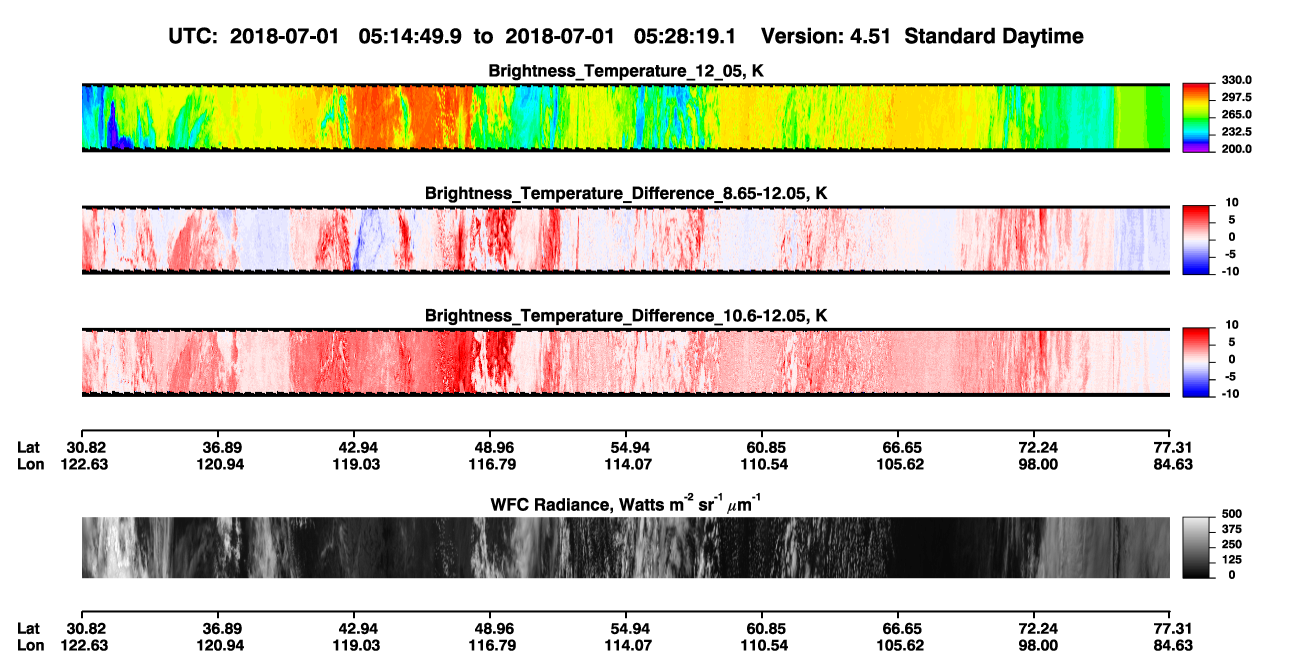Click the WFC radiance grayscale image strip
The height and width of the screenshot is (667, 1300).
click(x=625, y=548)
